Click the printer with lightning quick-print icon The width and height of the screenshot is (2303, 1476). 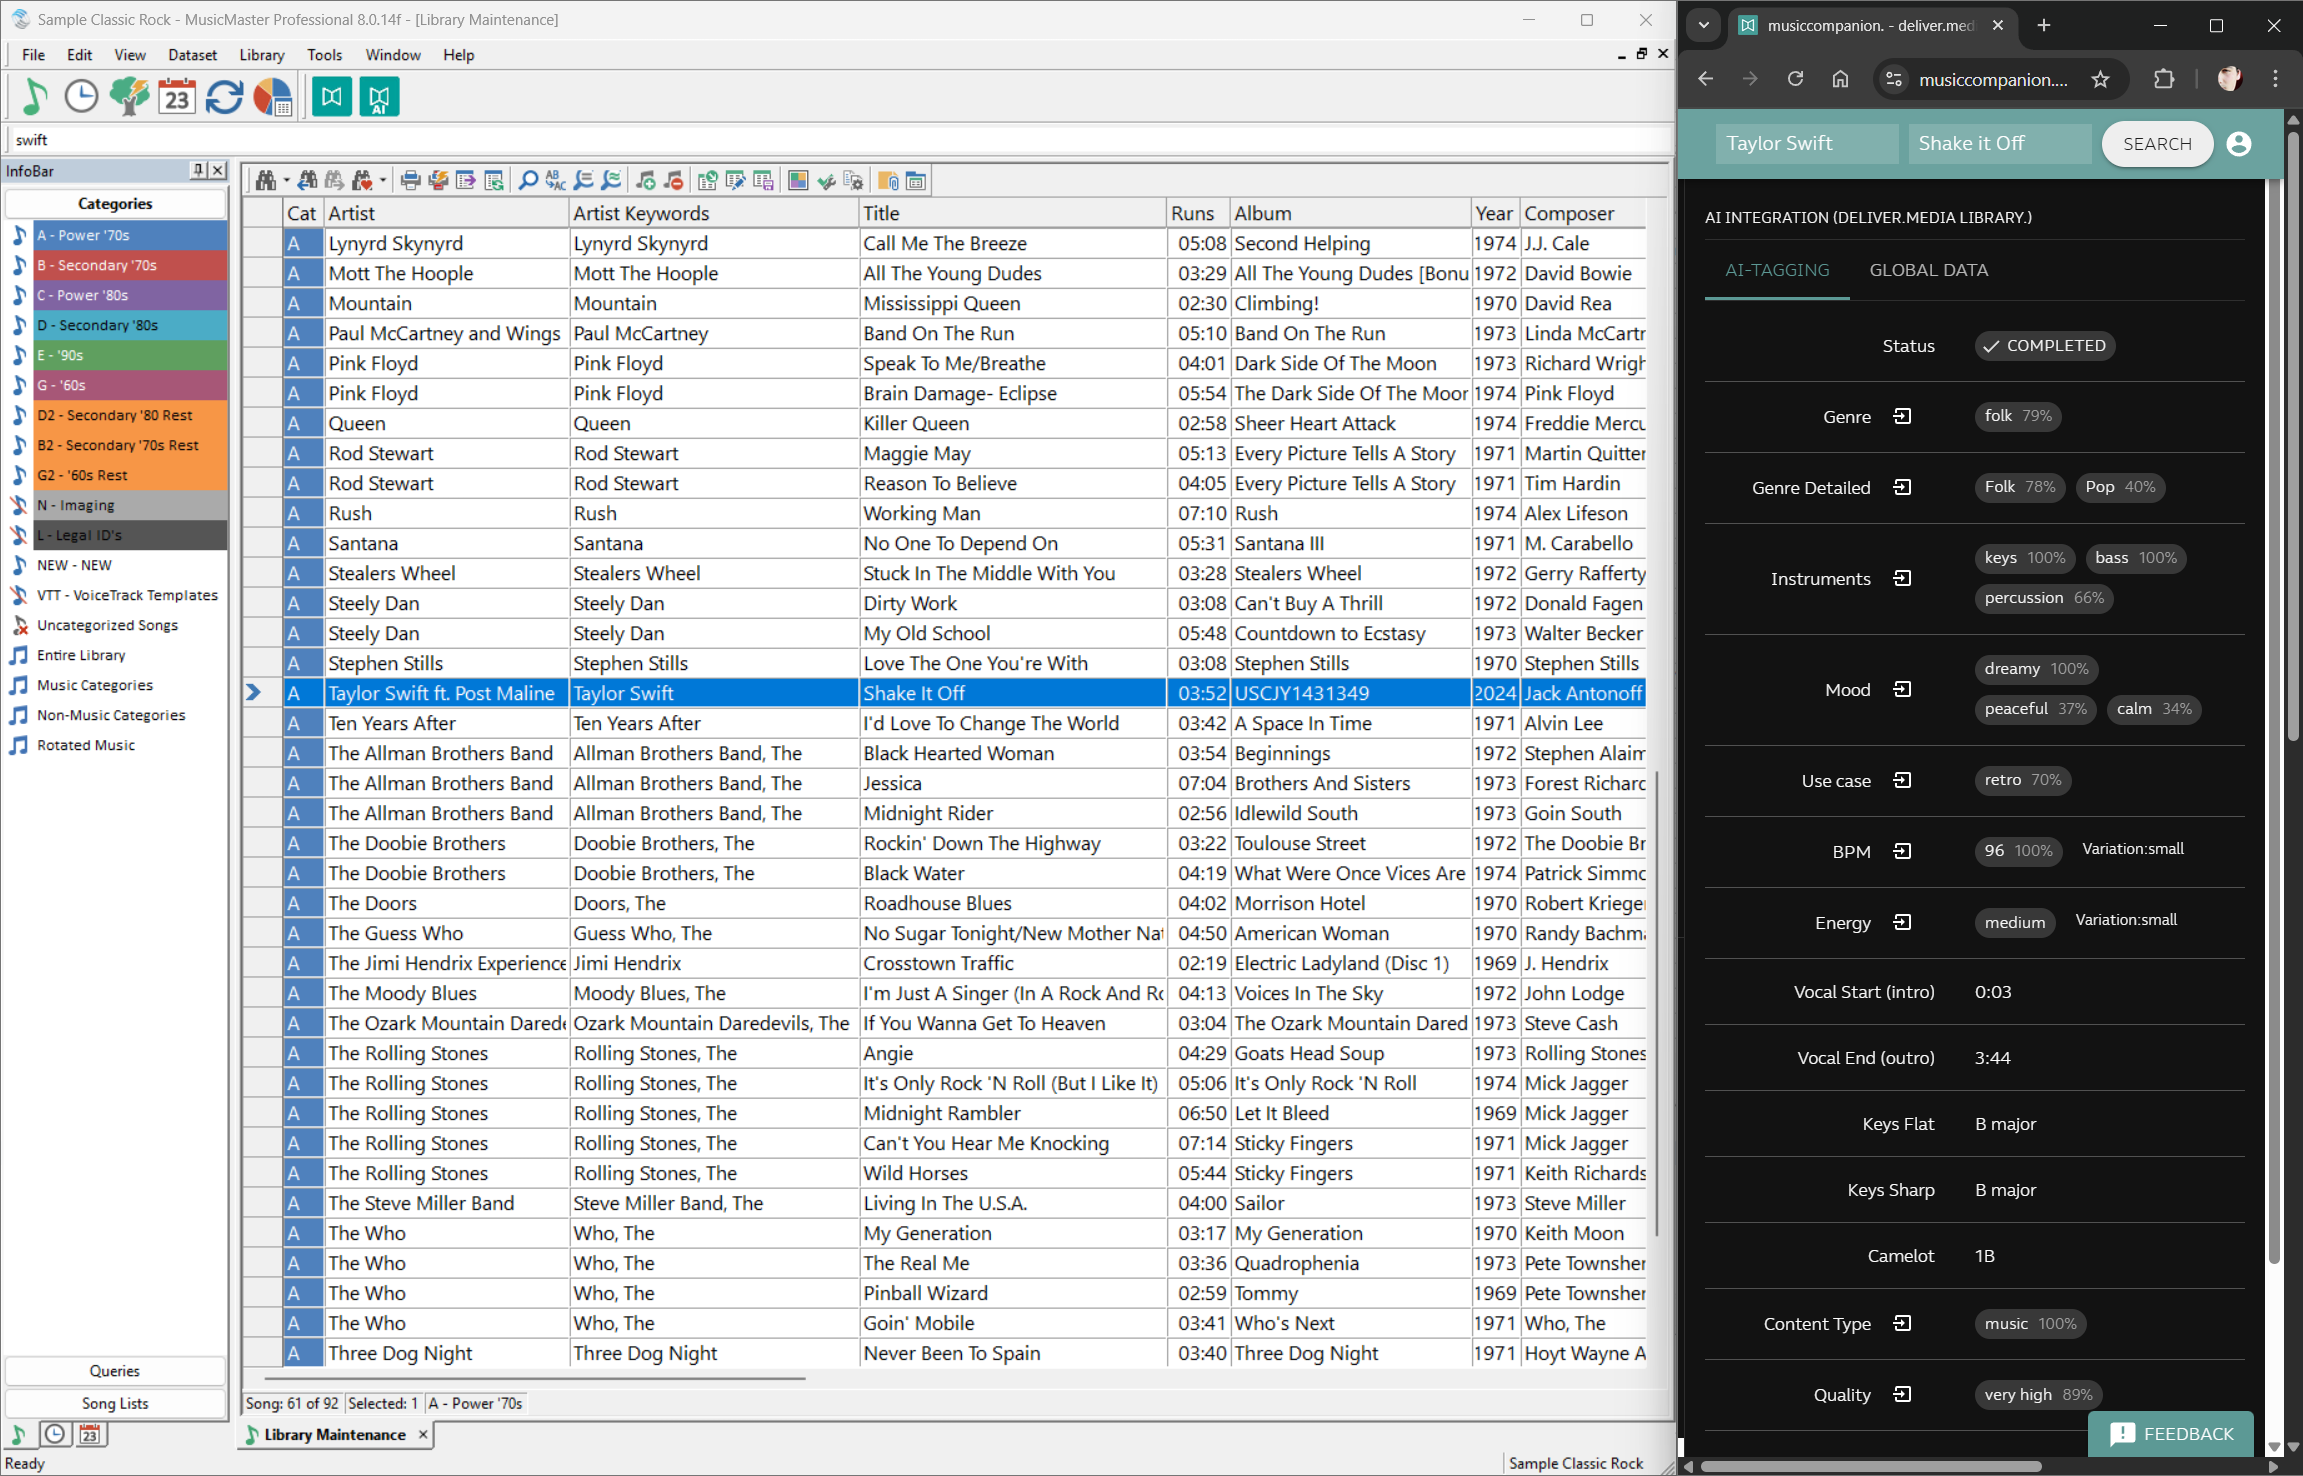[x=438, y=181]
